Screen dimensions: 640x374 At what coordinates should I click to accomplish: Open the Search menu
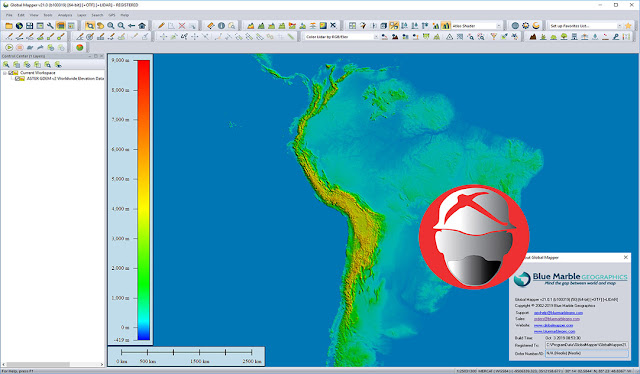click(x=97, y=15)
